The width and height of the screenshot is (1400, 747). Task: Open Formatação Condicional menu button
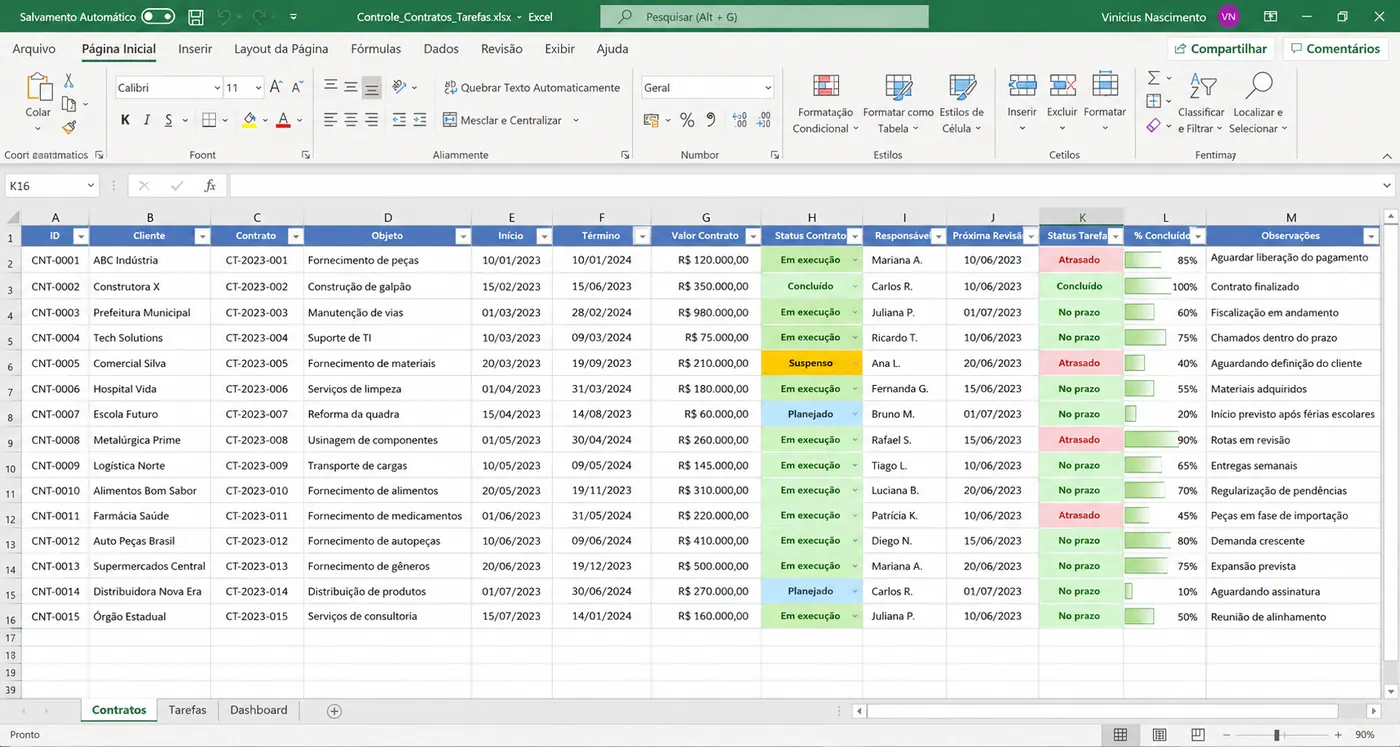825,104
